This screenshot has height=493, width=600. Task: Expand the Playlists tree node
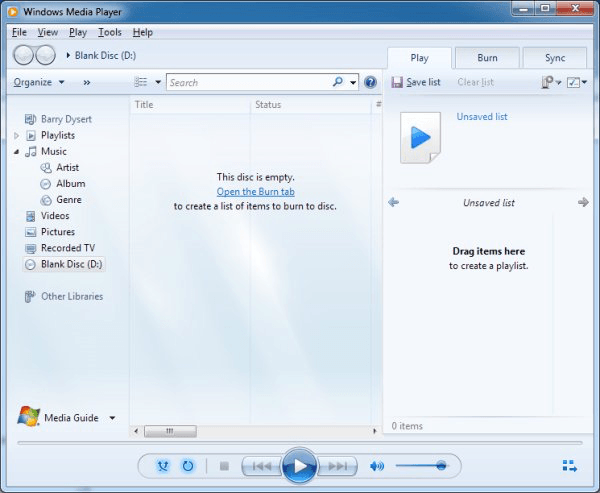pyautogui.click(x=16, y=135)
